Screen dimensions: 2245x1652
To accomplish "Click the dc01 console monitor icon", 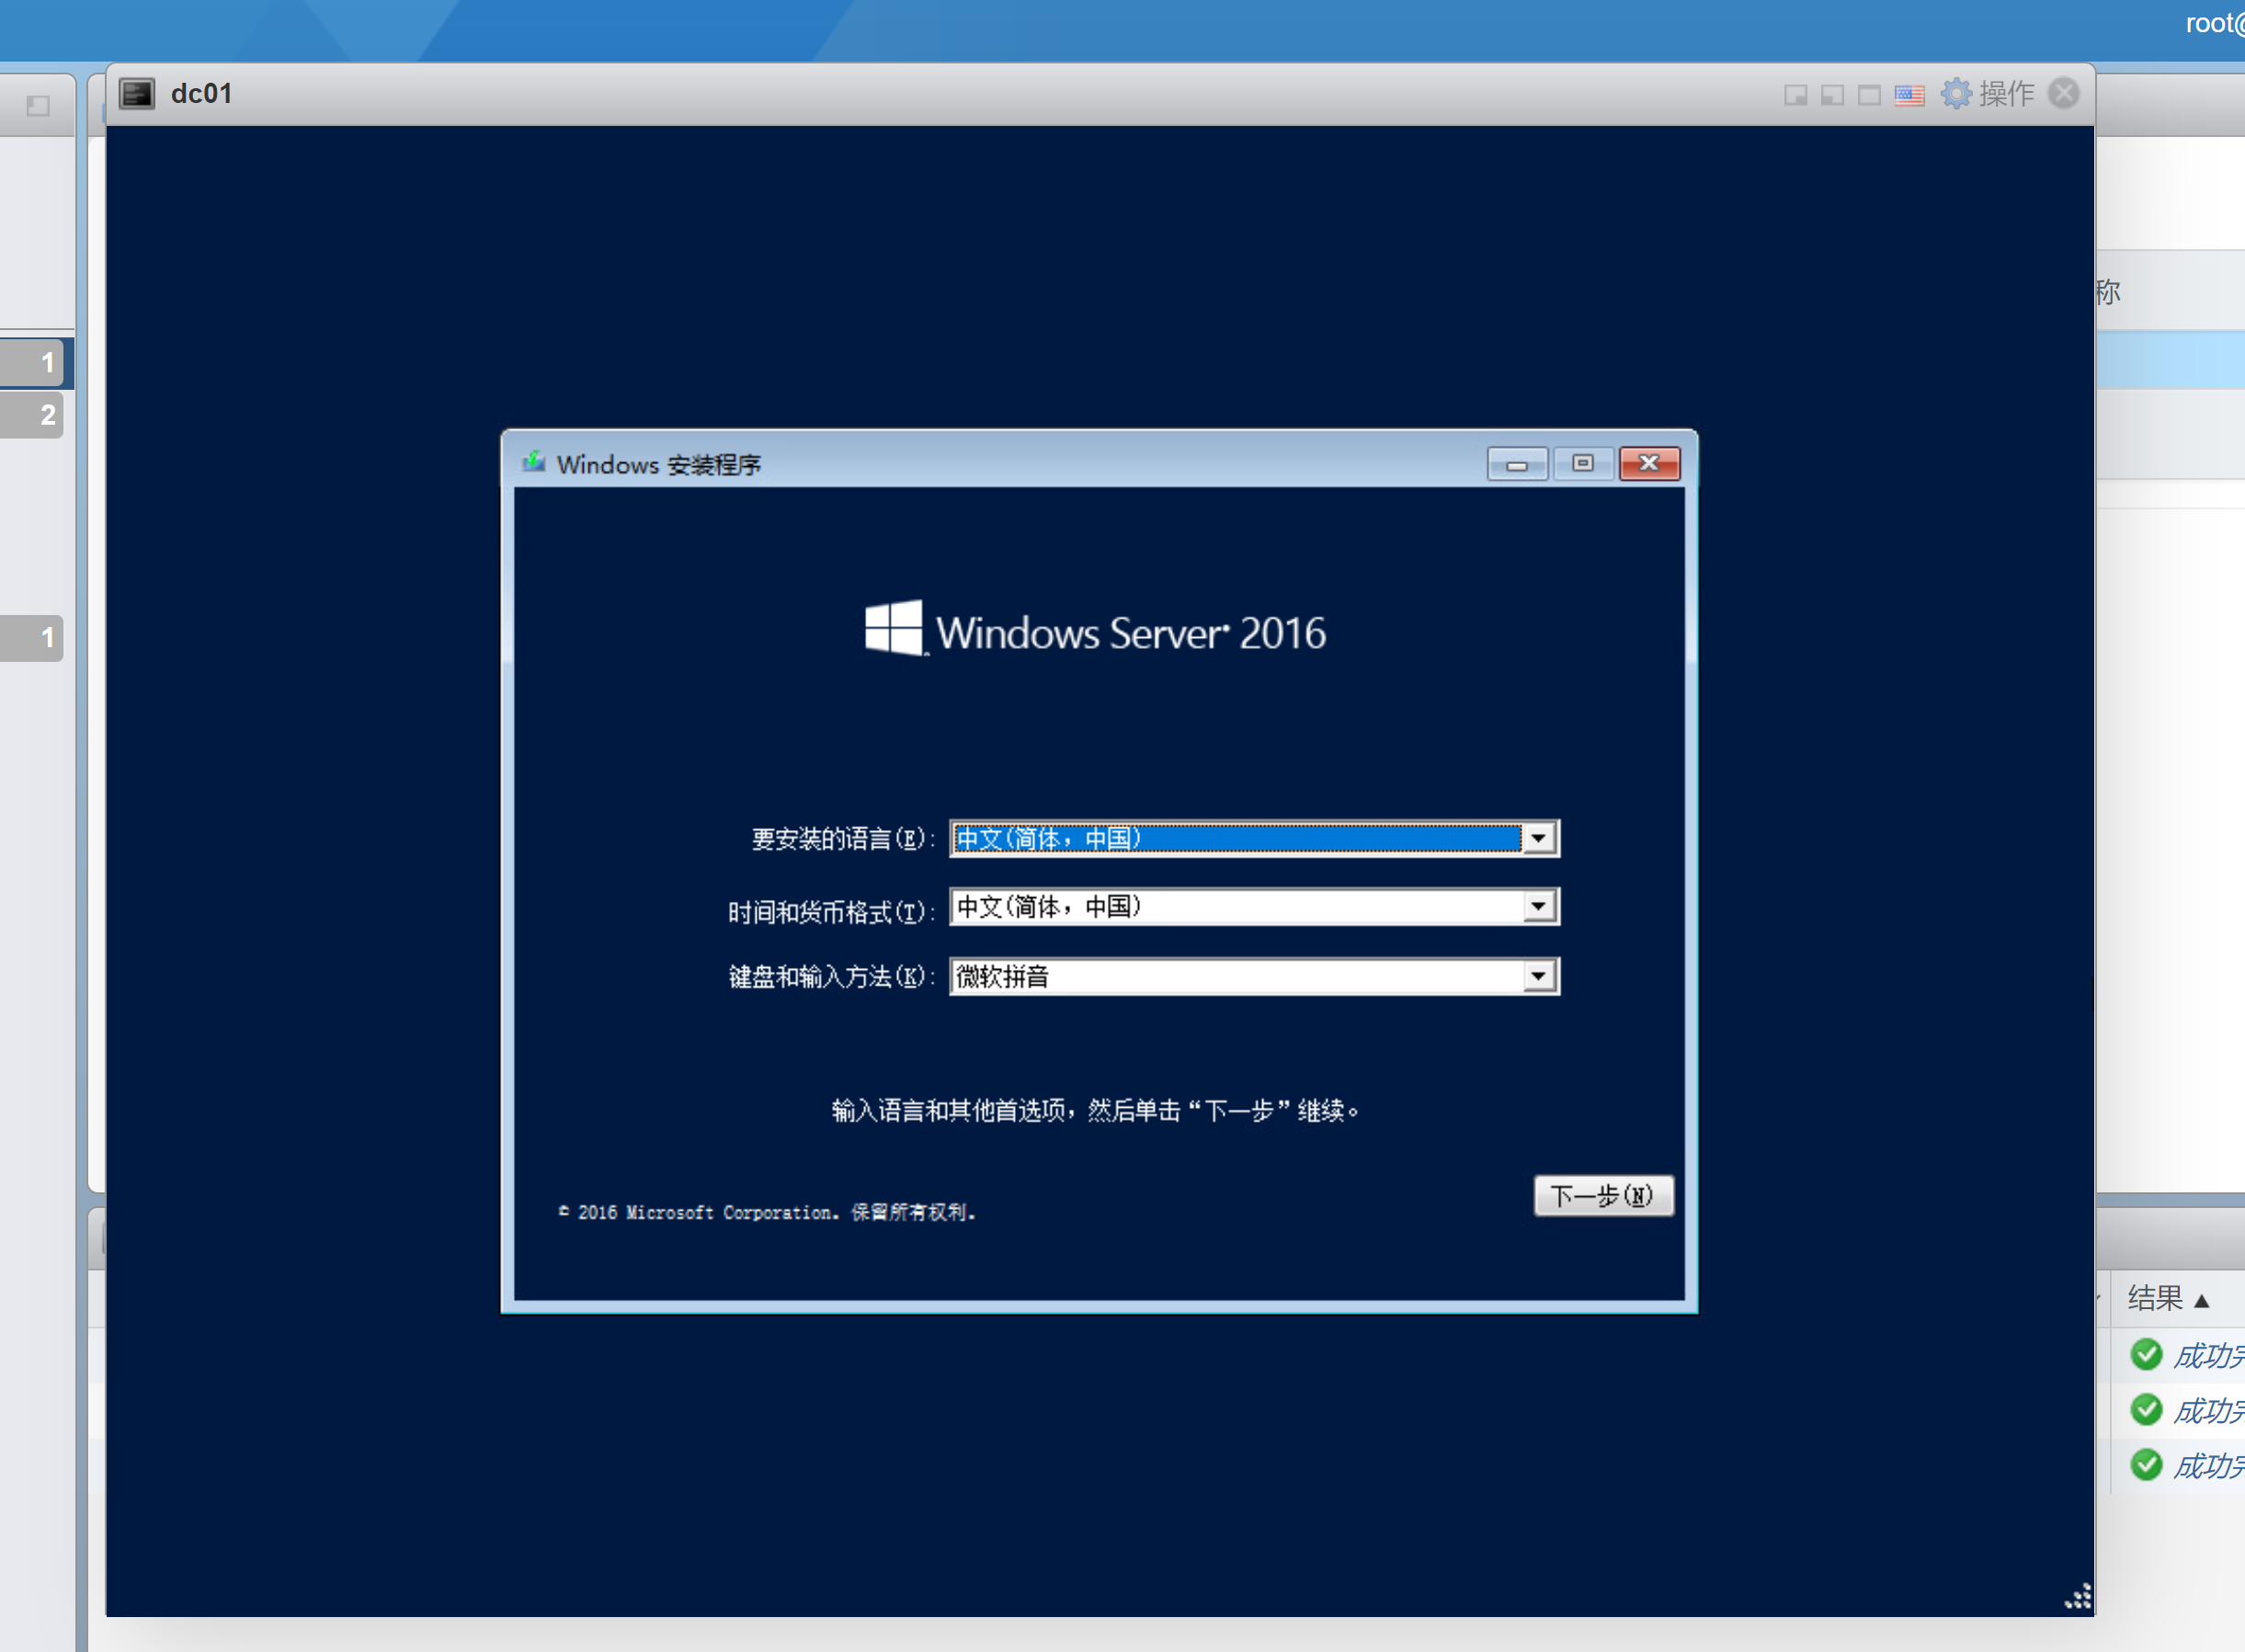I will [138, 94].
